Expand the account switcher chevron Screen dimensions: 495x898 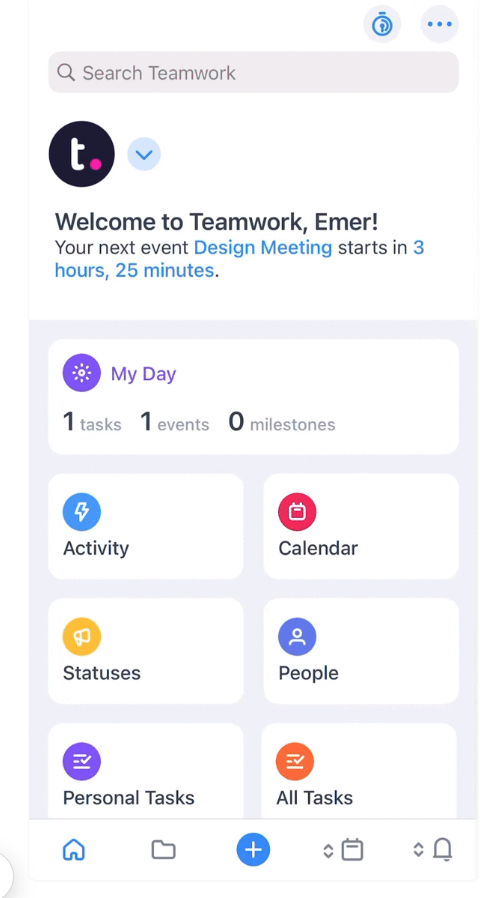point(144,155)
